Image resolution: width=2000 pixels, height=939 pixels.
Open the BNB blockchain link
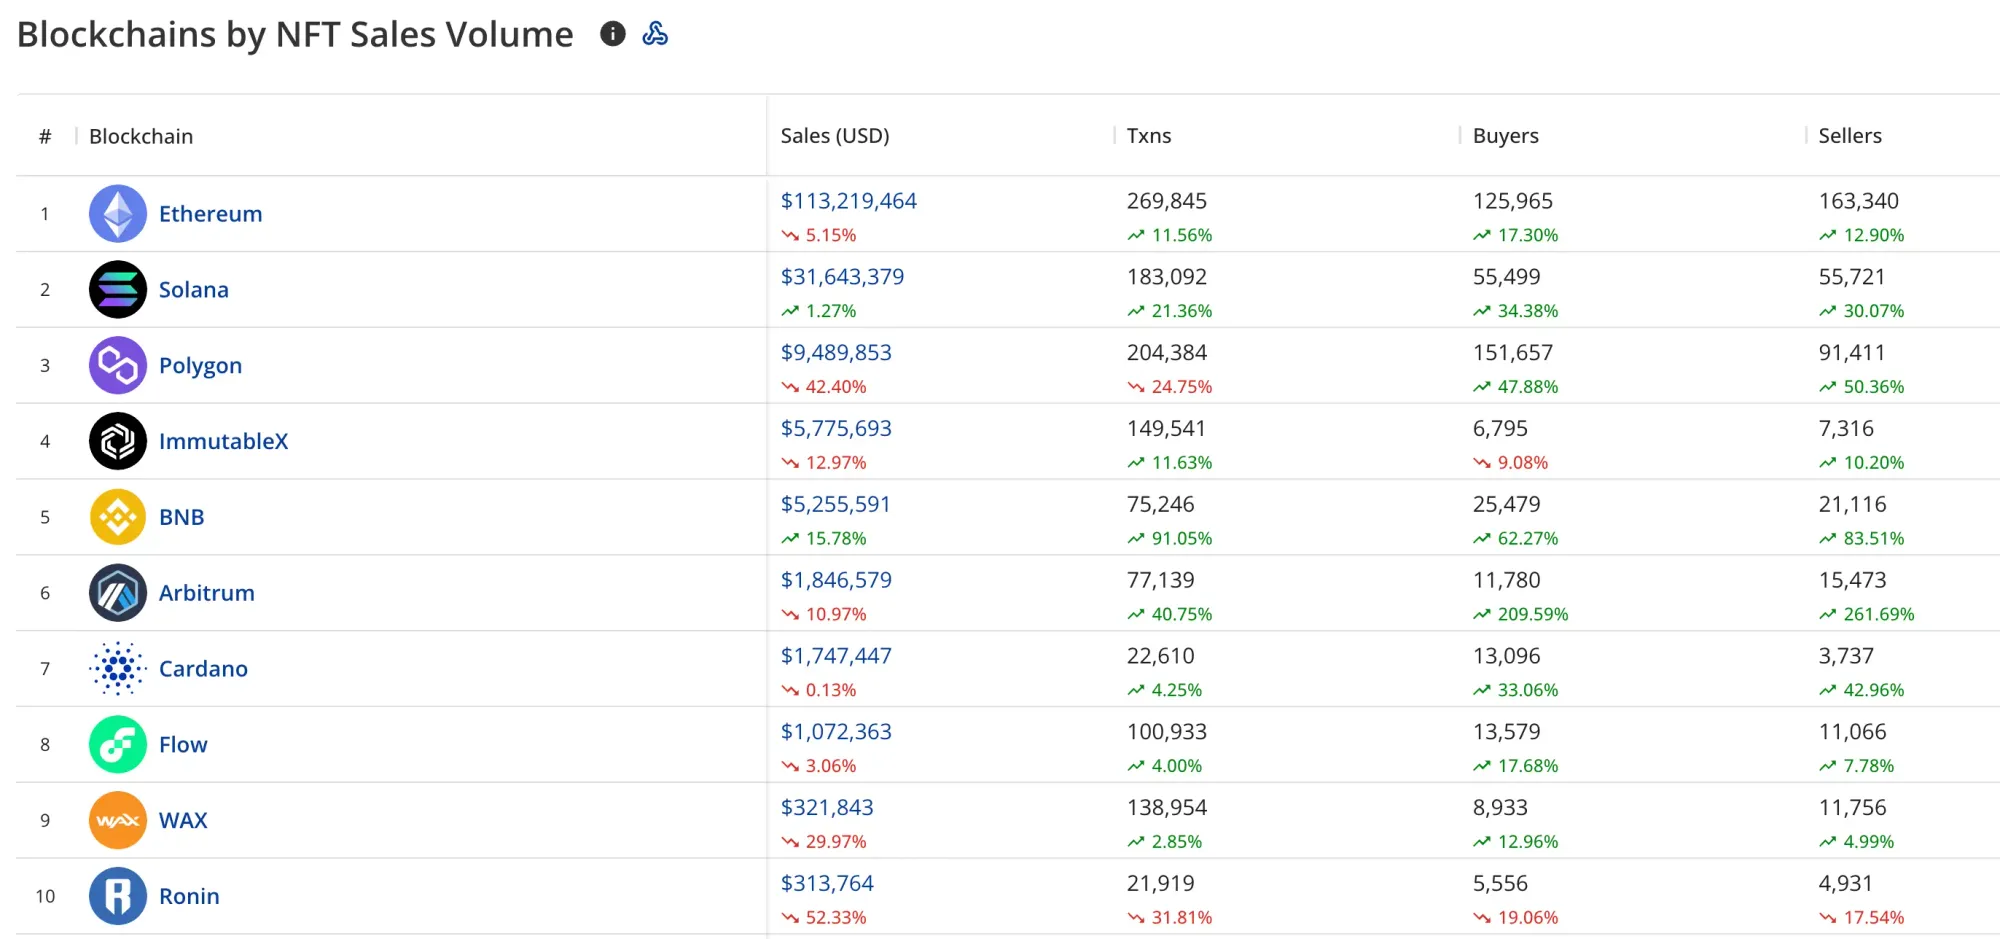pos(182,517)
